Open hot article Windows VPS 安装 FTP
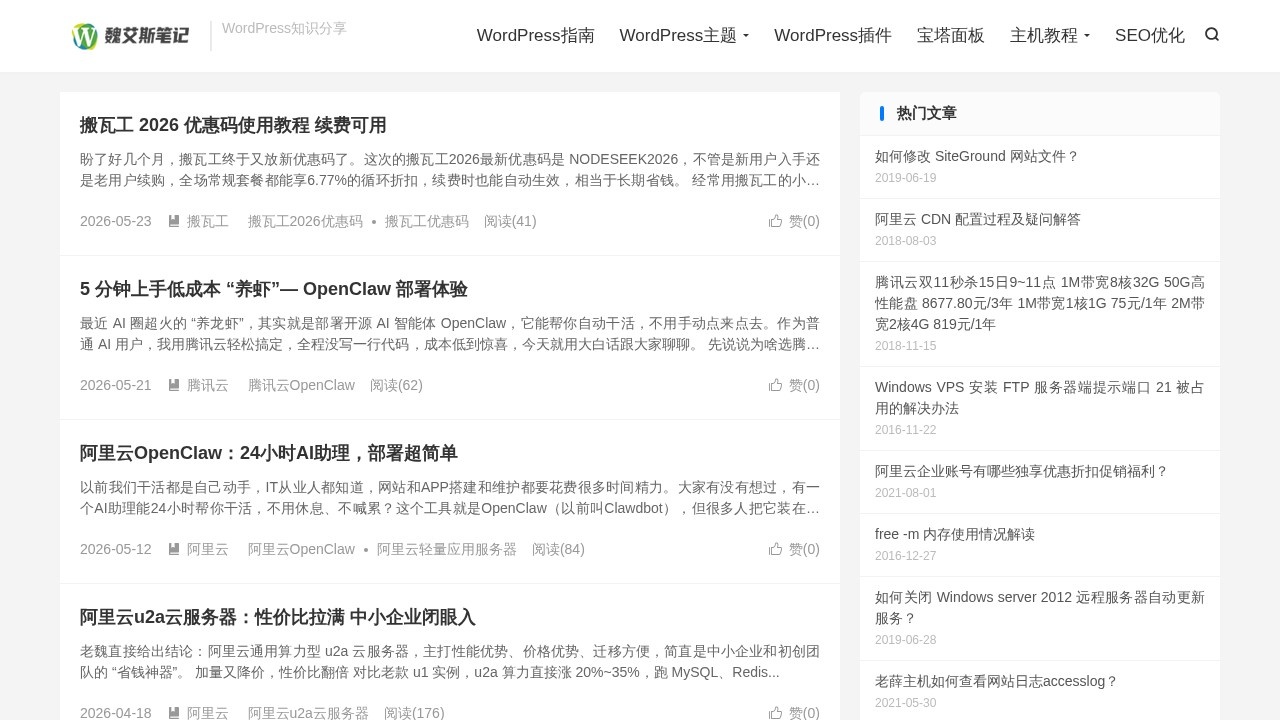The height and width of the screenshot is (720, 1280). [x=1040, y=397]
